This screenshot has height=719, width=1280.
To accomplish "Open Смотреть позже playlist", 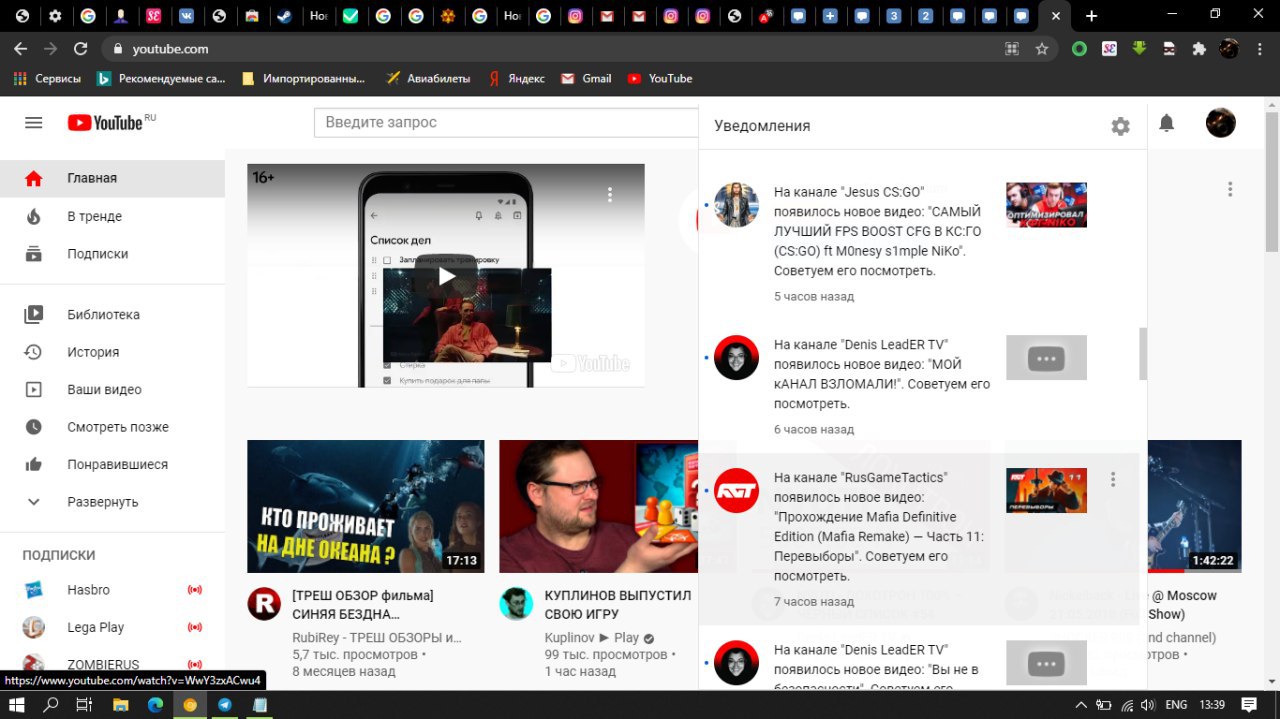I will [x=112, y=427].
